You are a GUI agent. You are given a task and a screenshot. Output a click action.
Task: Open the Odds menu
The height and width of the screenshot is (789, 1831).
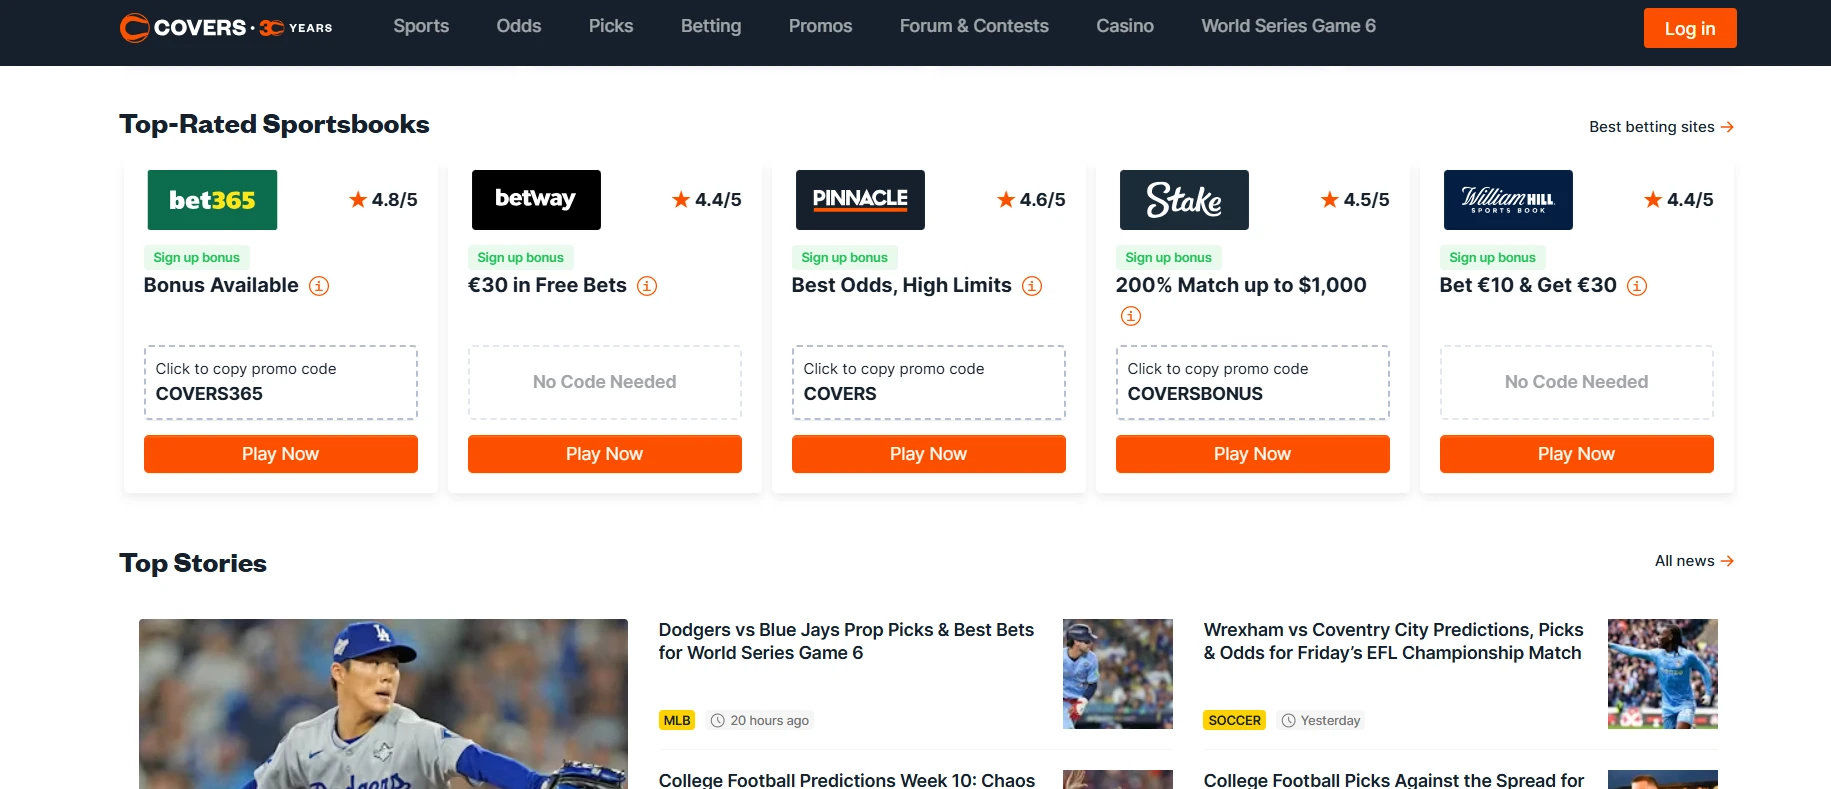point(519,26)
